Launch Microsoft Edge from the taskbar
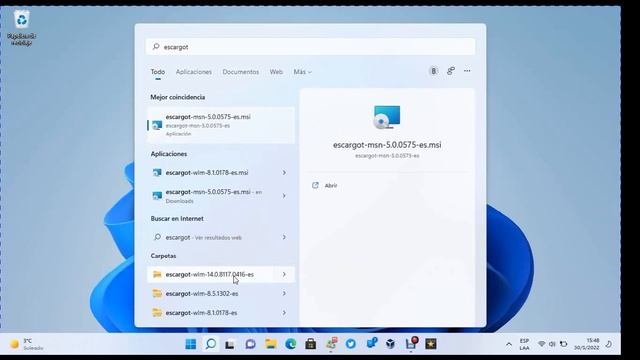The height and width of the screenshot is (360, 640). [x=290, y=344]
